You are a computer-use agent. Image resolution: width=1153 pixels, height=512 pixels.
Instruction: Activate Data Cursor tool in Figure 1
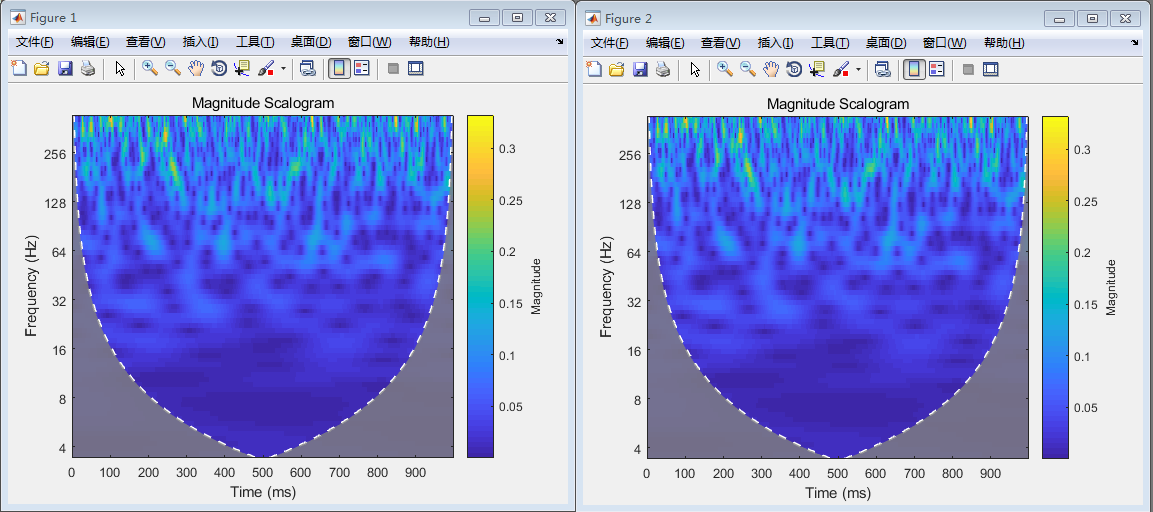point(241,69)
